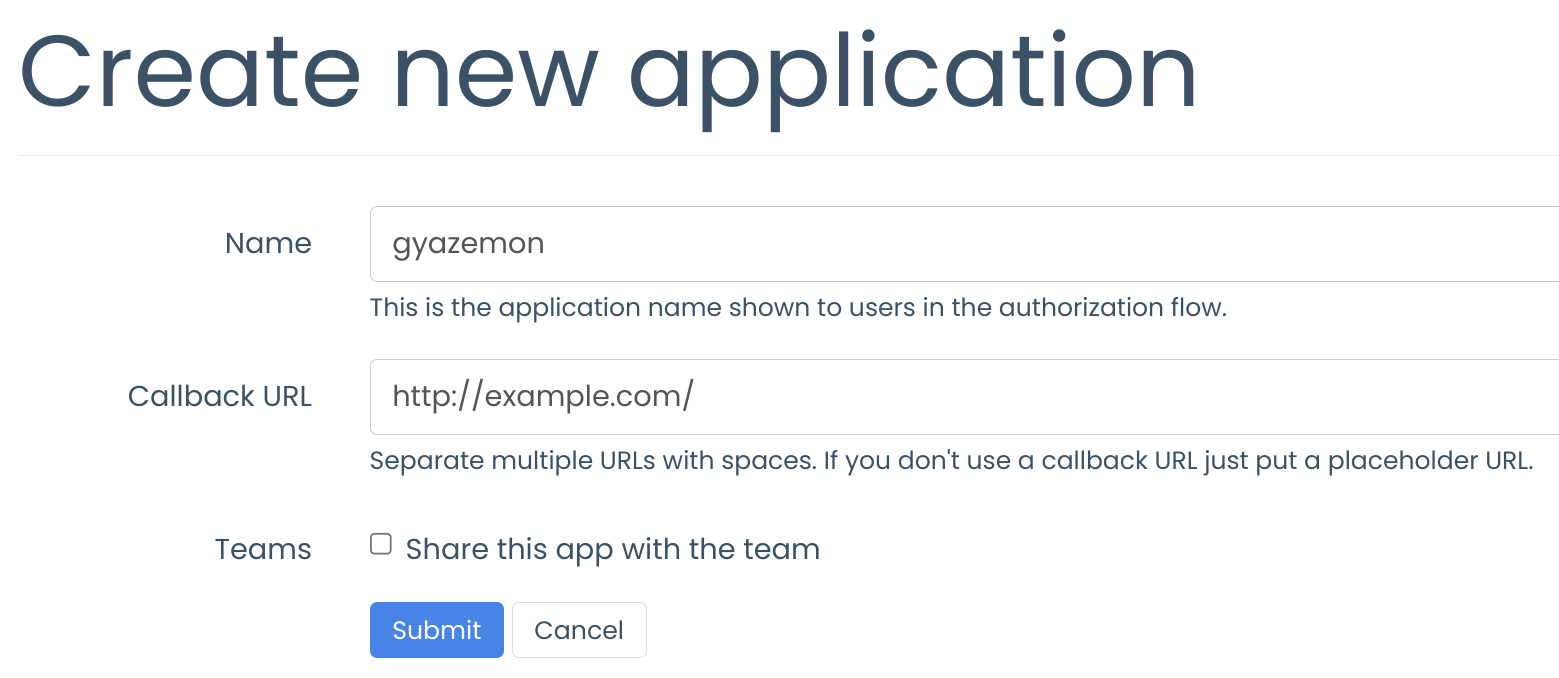Click the Name field label
Screen dimensions: 1559x678
(268, 244)
